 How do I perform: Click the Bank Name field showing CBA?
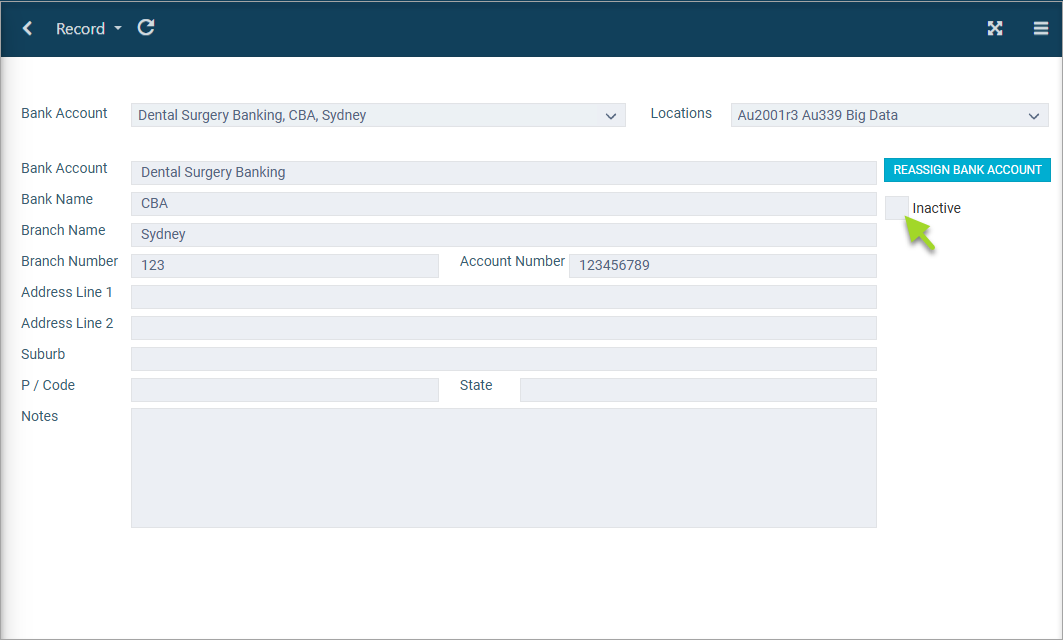pos(503,204)
